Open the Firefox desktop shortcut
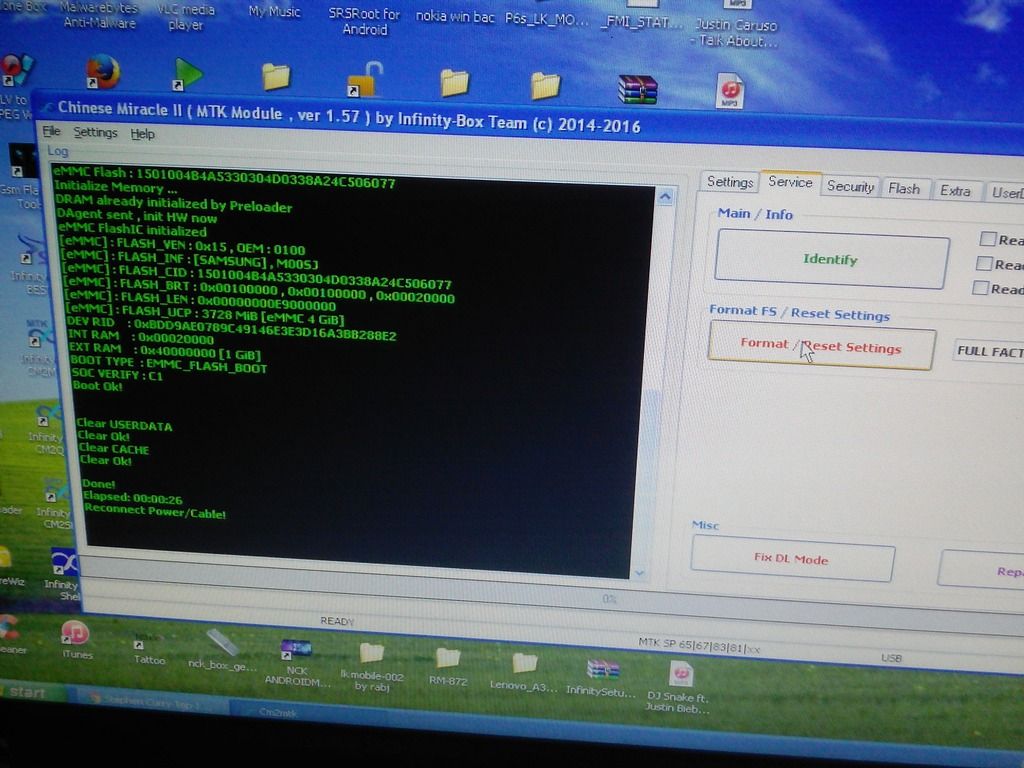 point(102,72)
